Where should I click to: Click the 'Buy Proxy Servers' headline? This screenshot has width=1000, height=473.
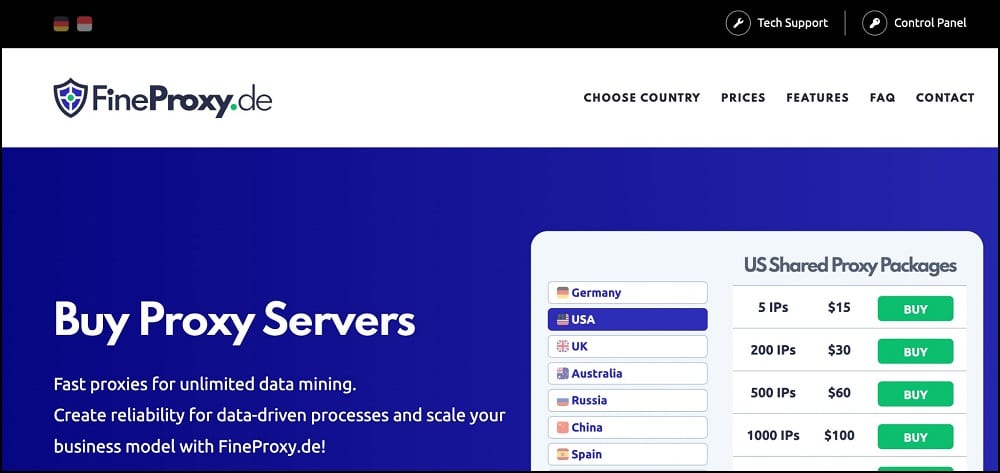235,321
